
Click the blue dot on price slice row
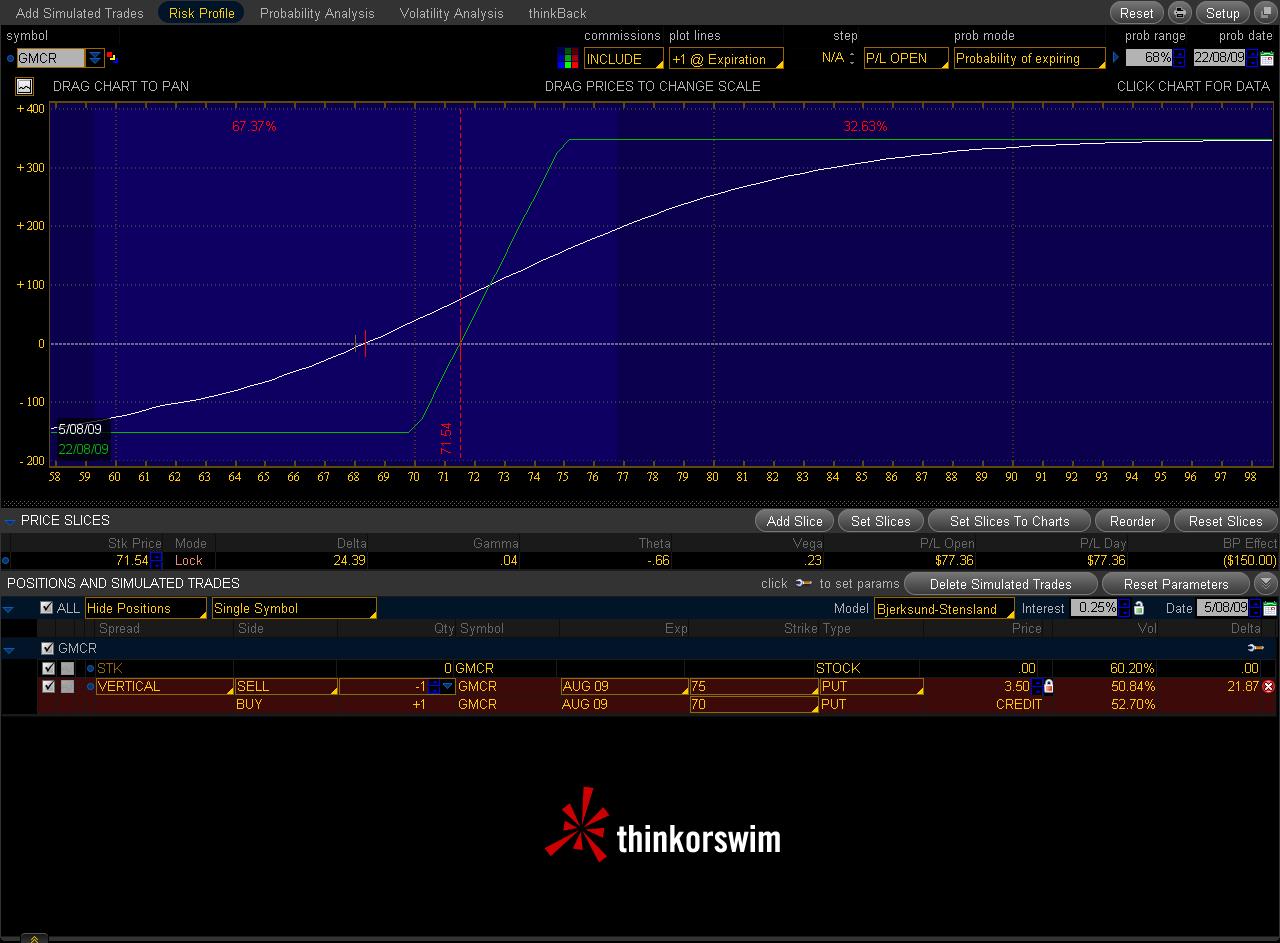pos(6,561)
